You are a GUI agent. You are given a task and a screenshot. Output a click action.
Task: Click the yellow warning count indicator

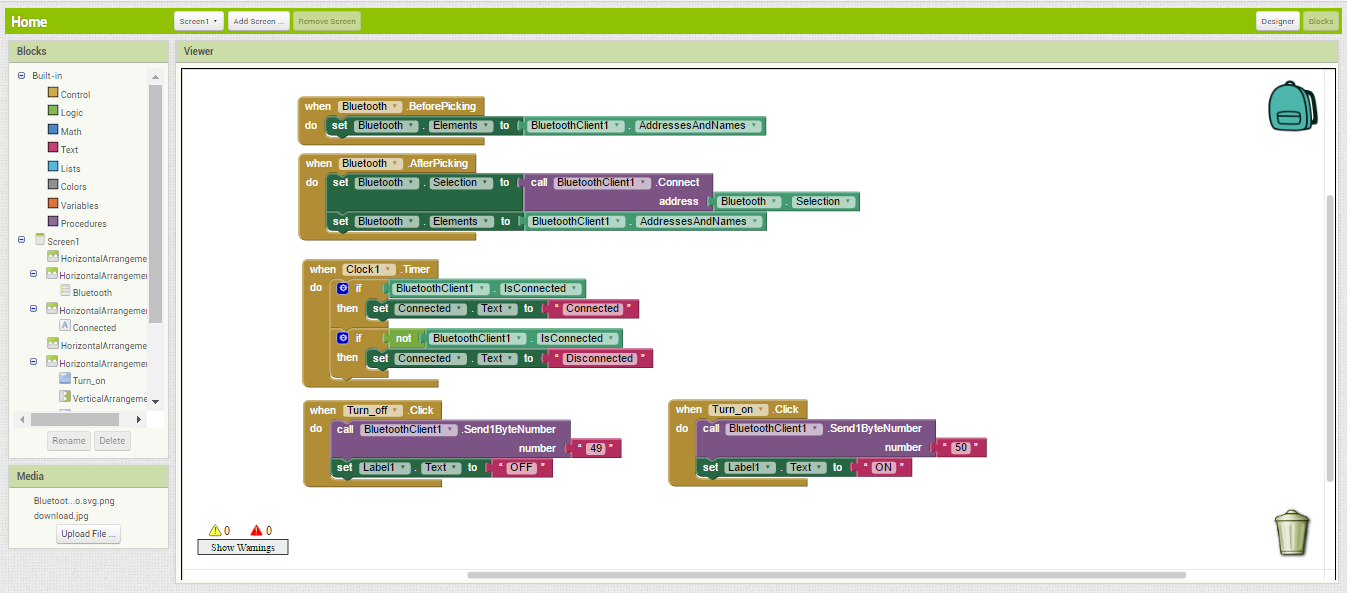(218, 530)
